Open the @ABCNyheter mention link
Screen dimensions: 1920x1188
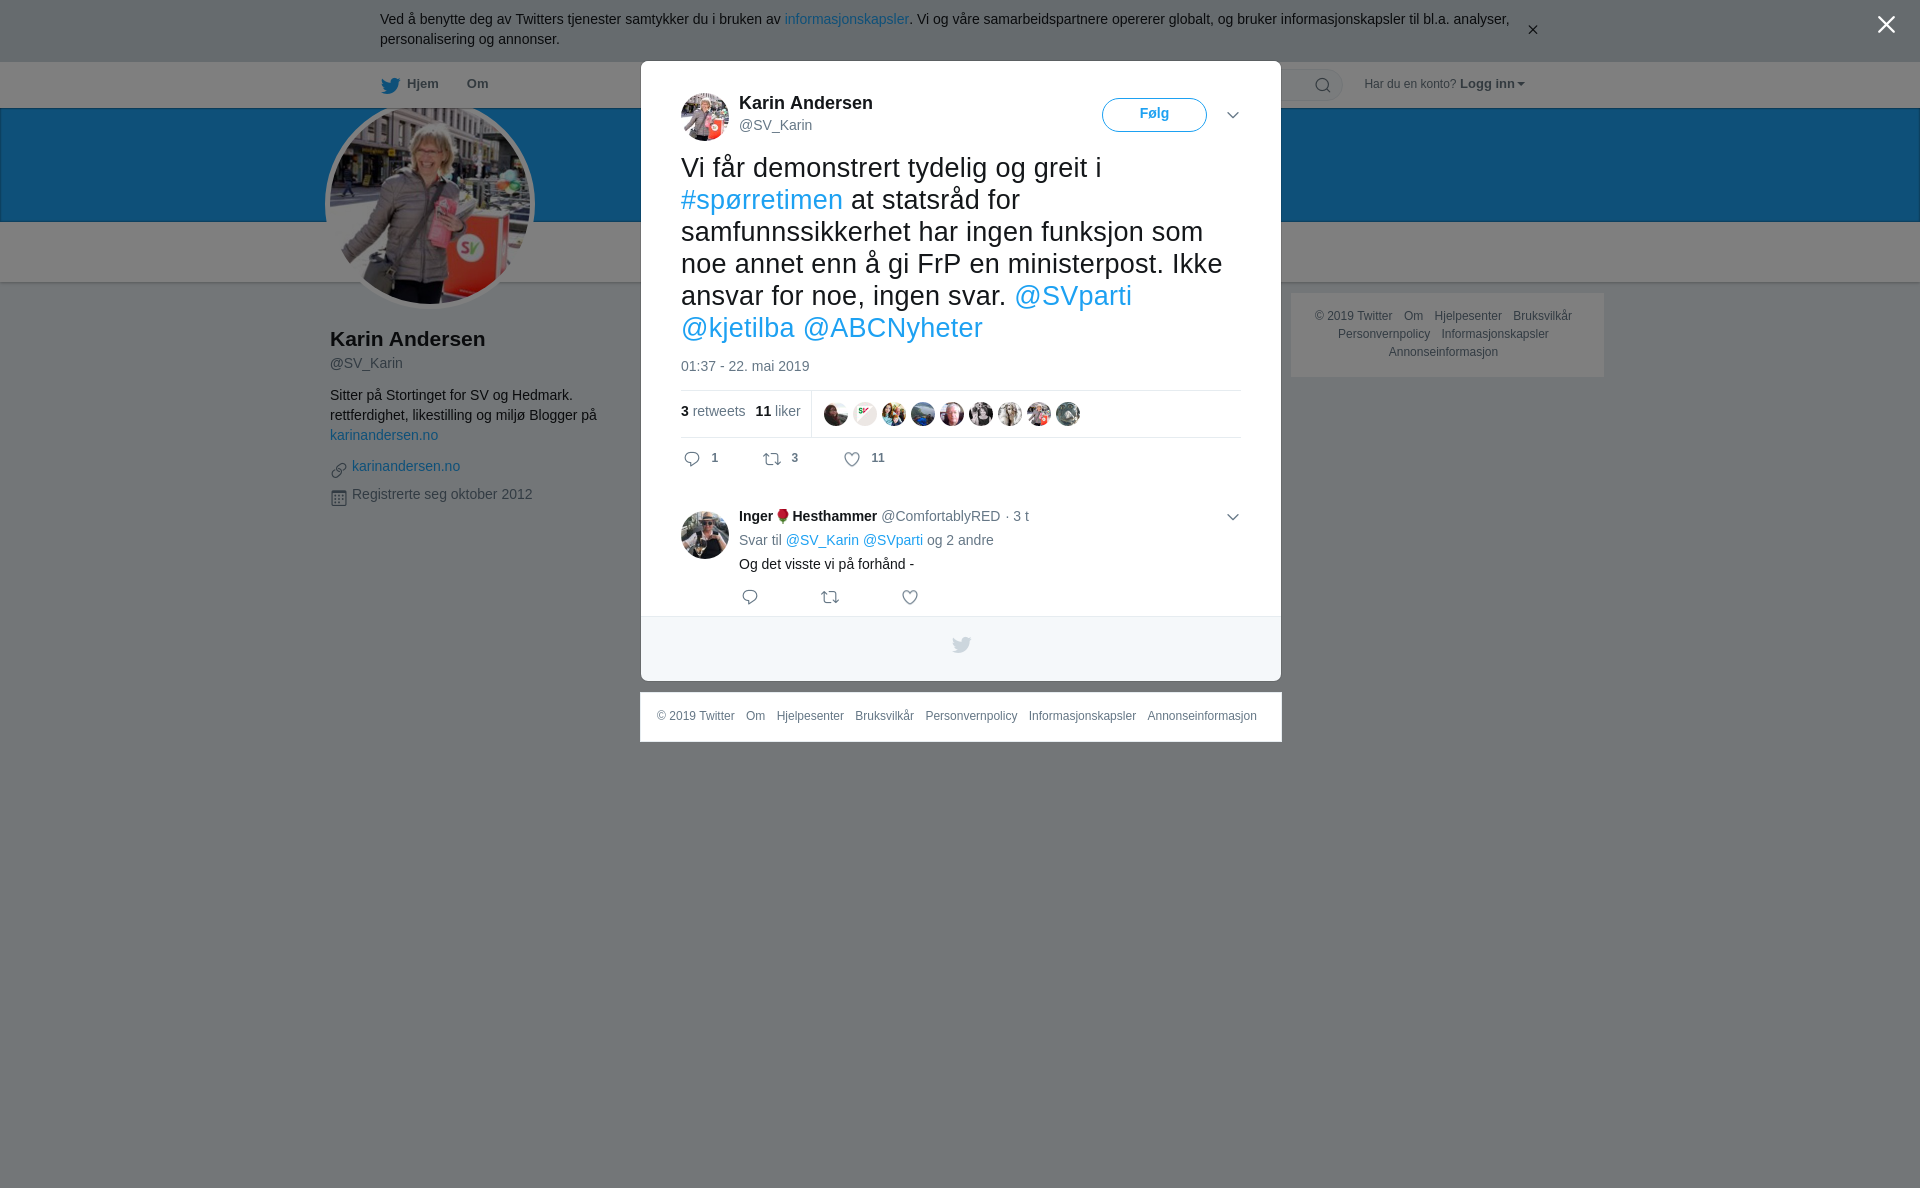coord(893,328)
